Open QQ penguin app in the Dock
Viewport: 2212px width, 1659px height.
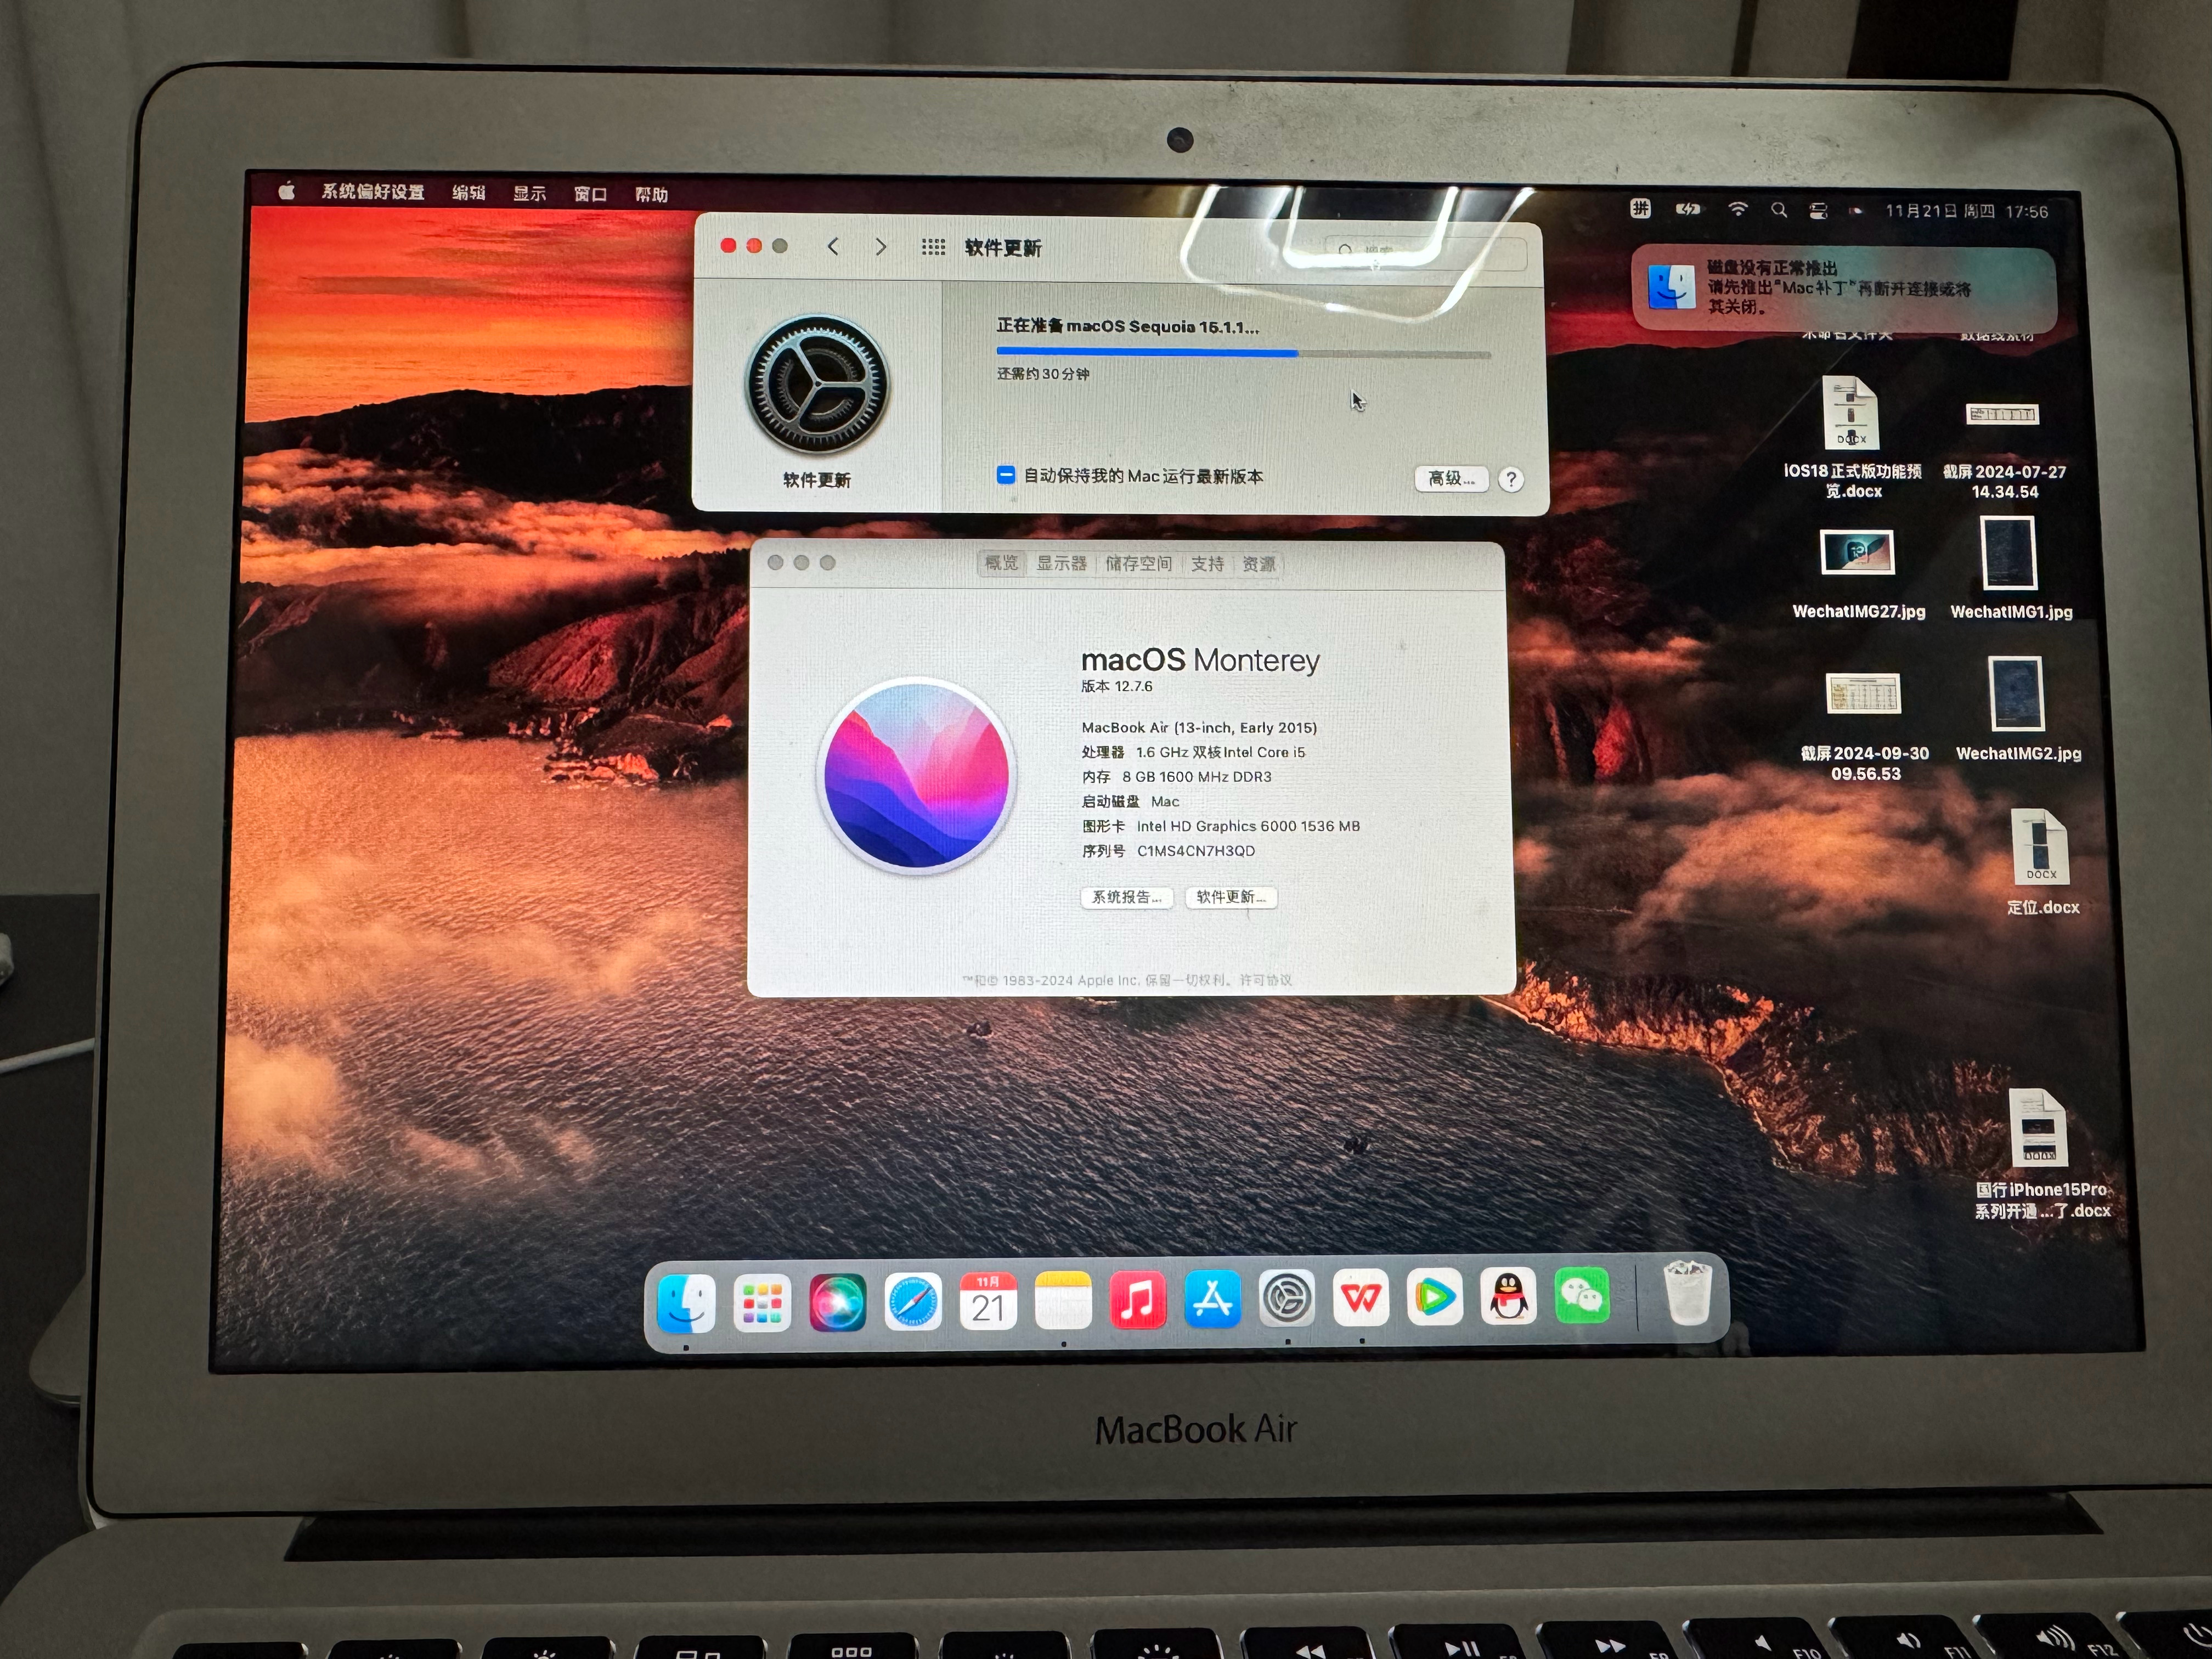tap(1509, 1296)
